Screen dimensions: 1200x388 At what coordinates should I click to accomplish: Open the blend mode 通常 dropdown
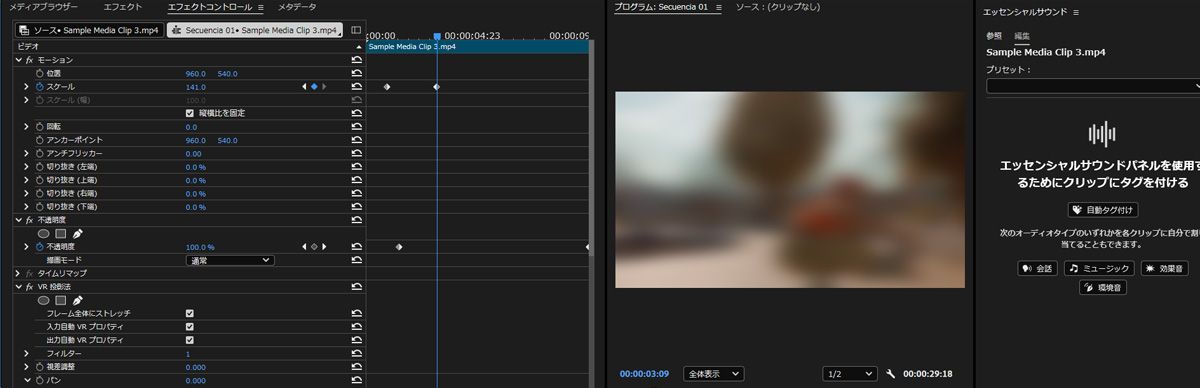click(x=229, y=260)
